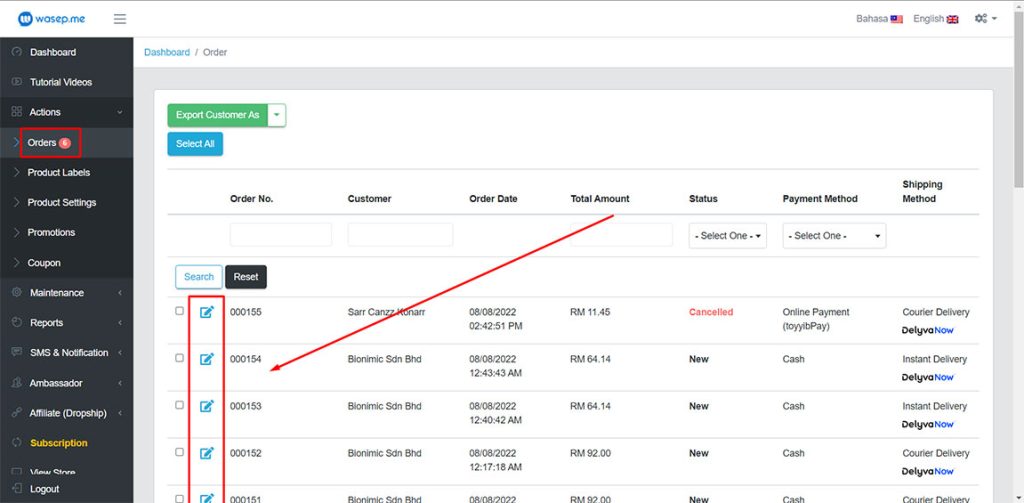Open Product Settings in the sidebar

[x=67, y=203]
